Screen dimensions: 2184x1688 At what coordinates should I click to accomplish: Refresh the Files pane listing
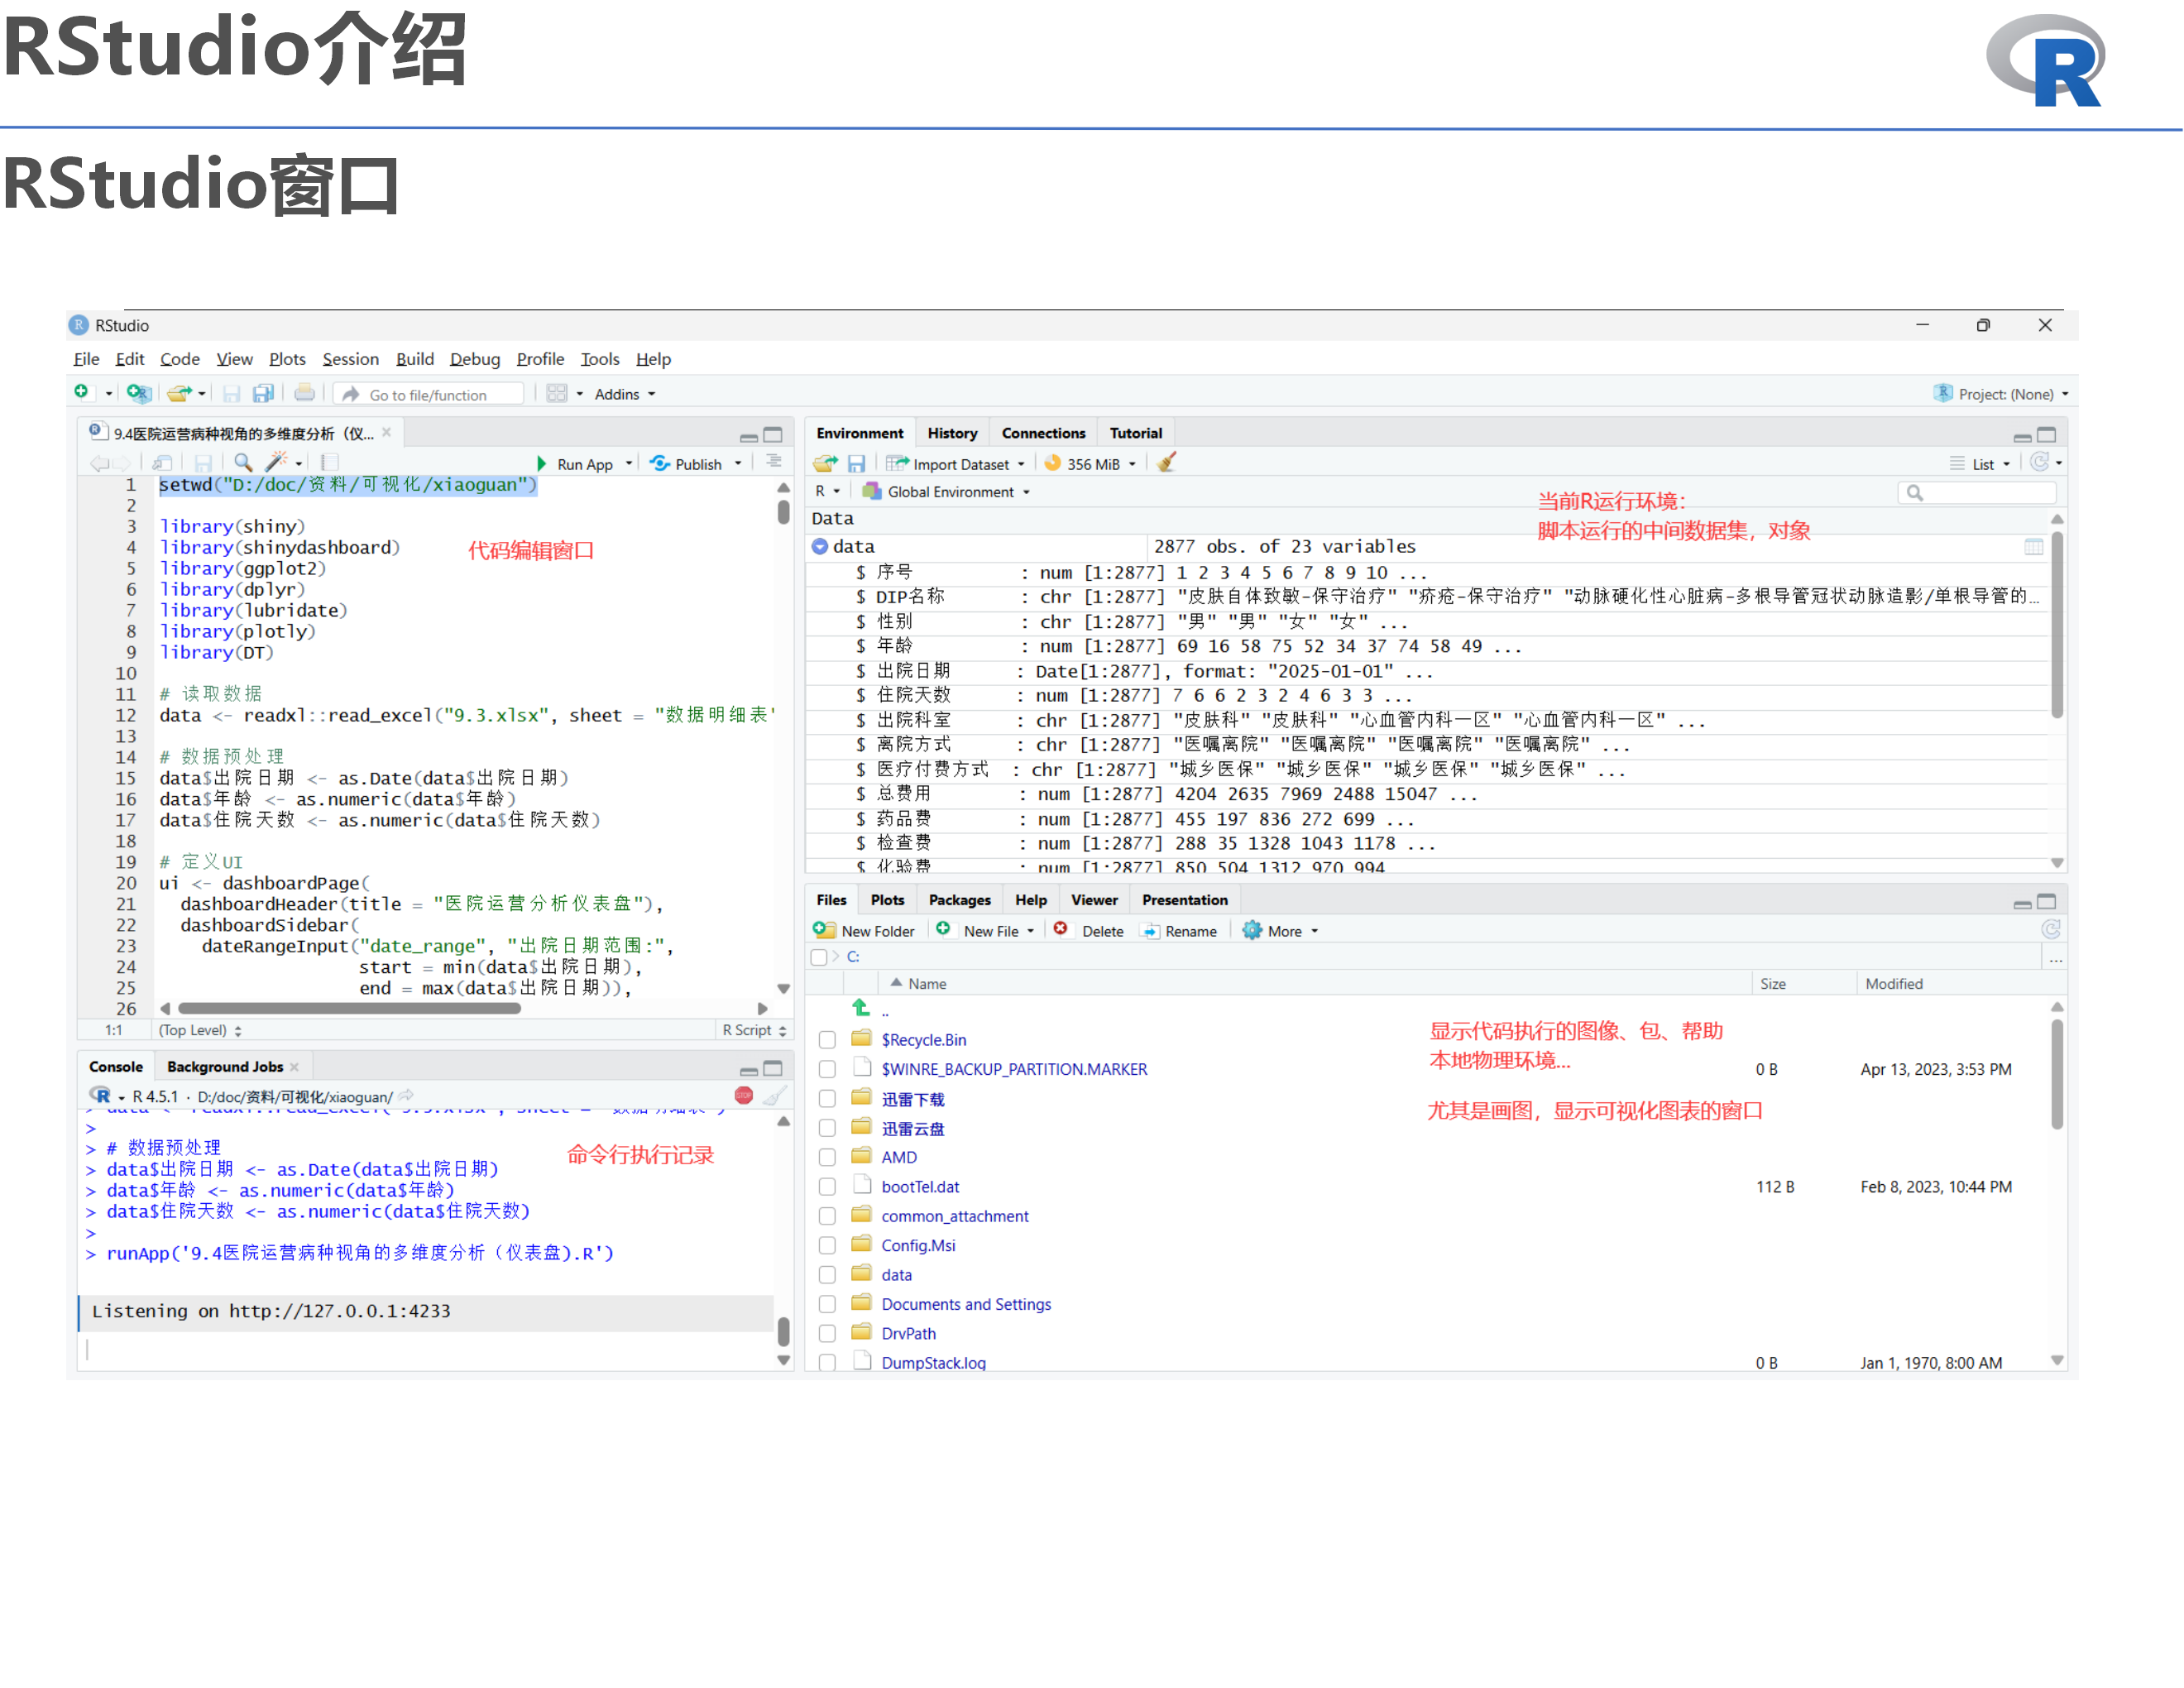coord(2050,929)
